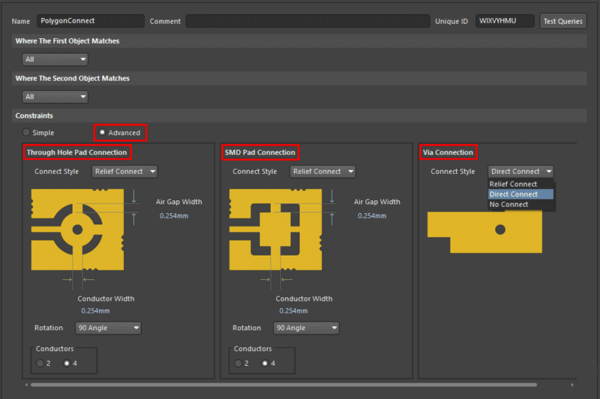Viewport: 600px width, 399px height.
Task: Click the SMD Pad relief preview image
Action: click(276, 230)
